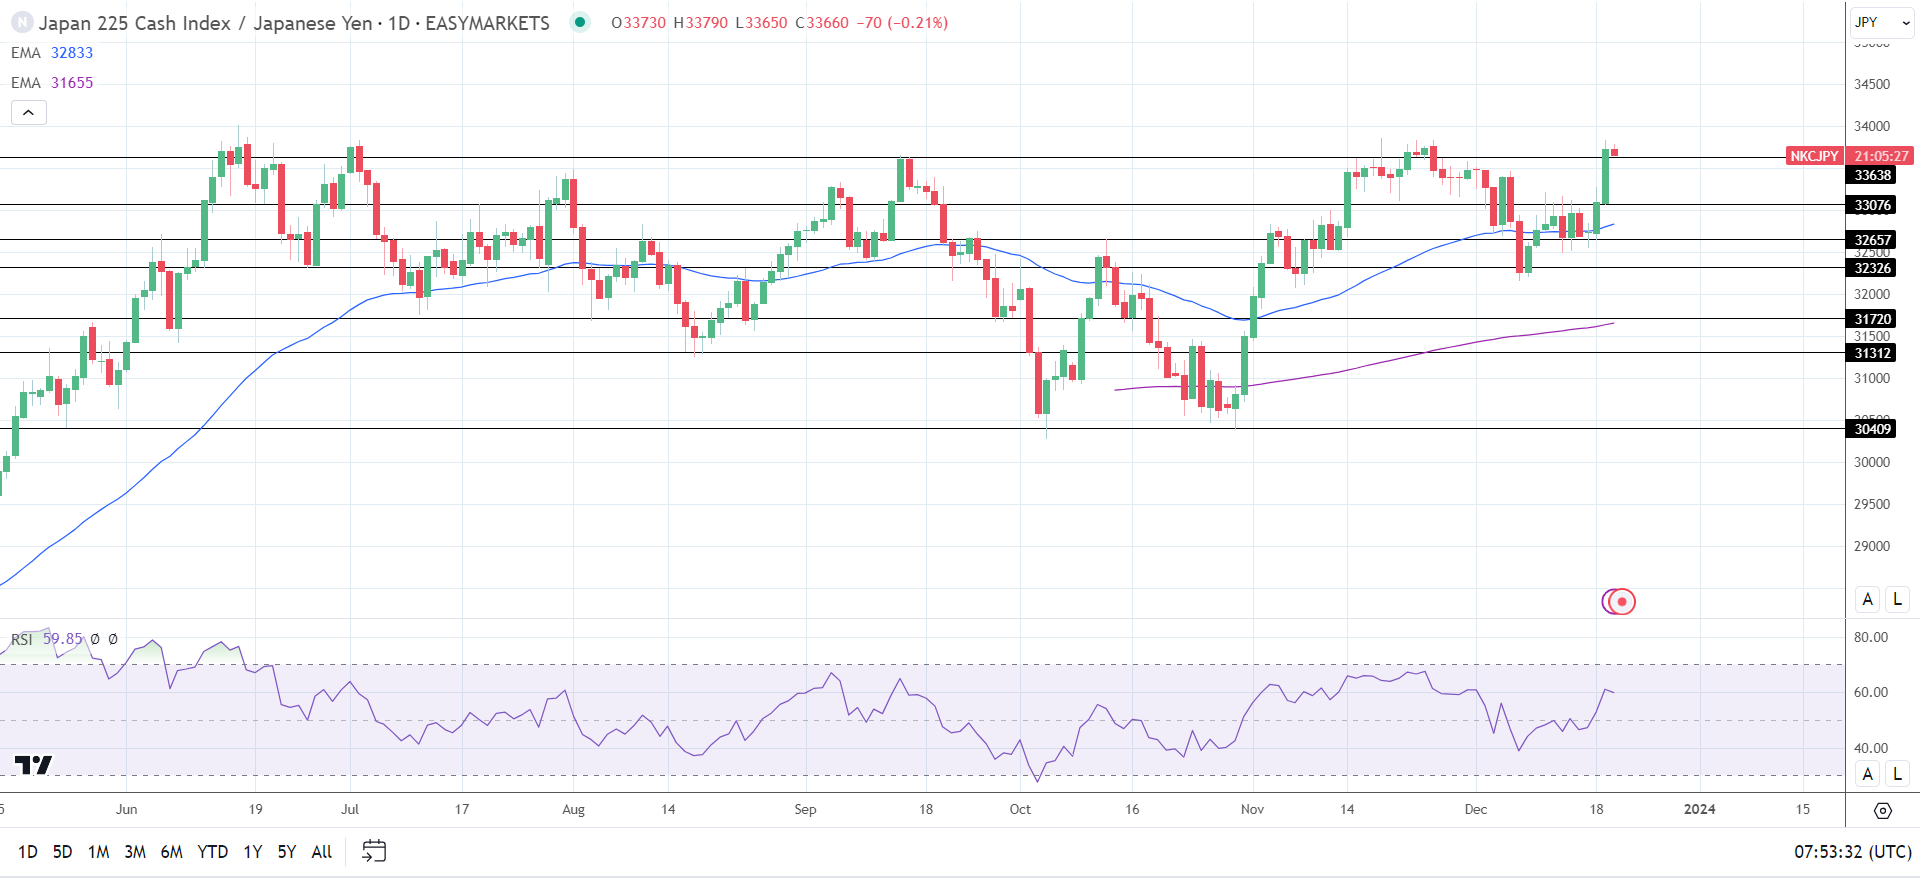
Task: Click the 29000 price axis value
Action: [1872, 546]
